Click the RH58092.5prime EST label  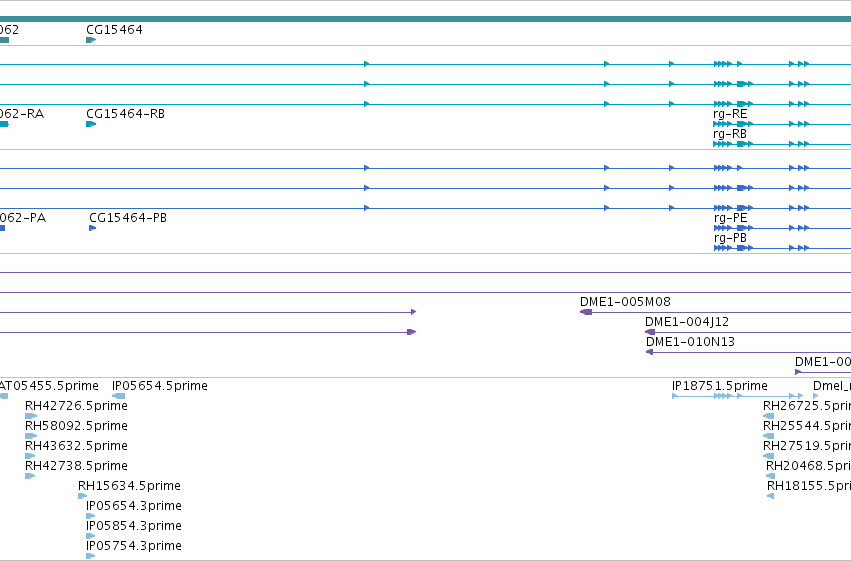pyautogui.click(x=77, y=426)
